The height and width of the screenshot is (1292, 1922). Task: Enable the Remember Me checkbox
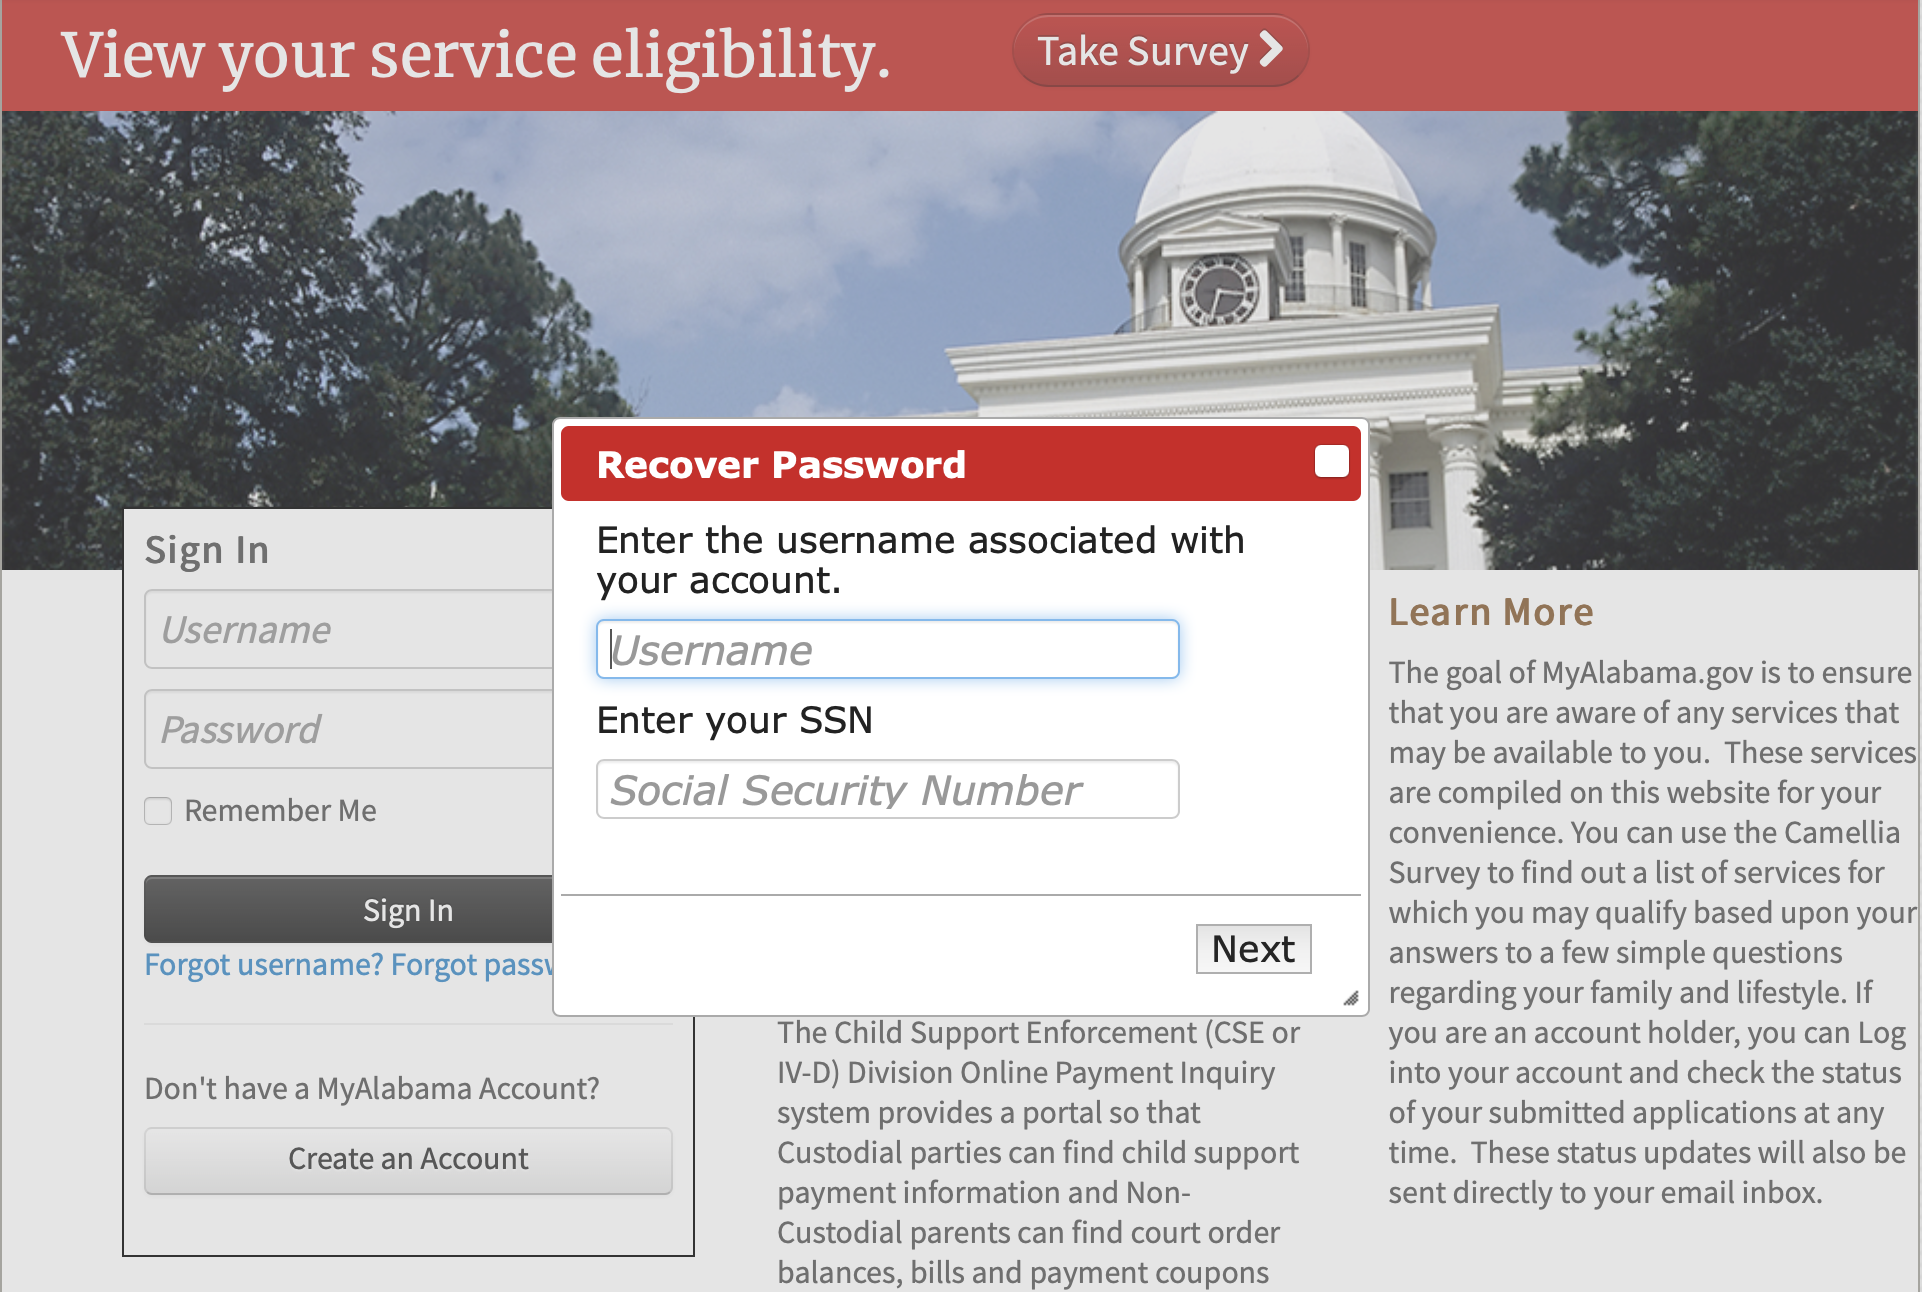[x=158, y=811]
